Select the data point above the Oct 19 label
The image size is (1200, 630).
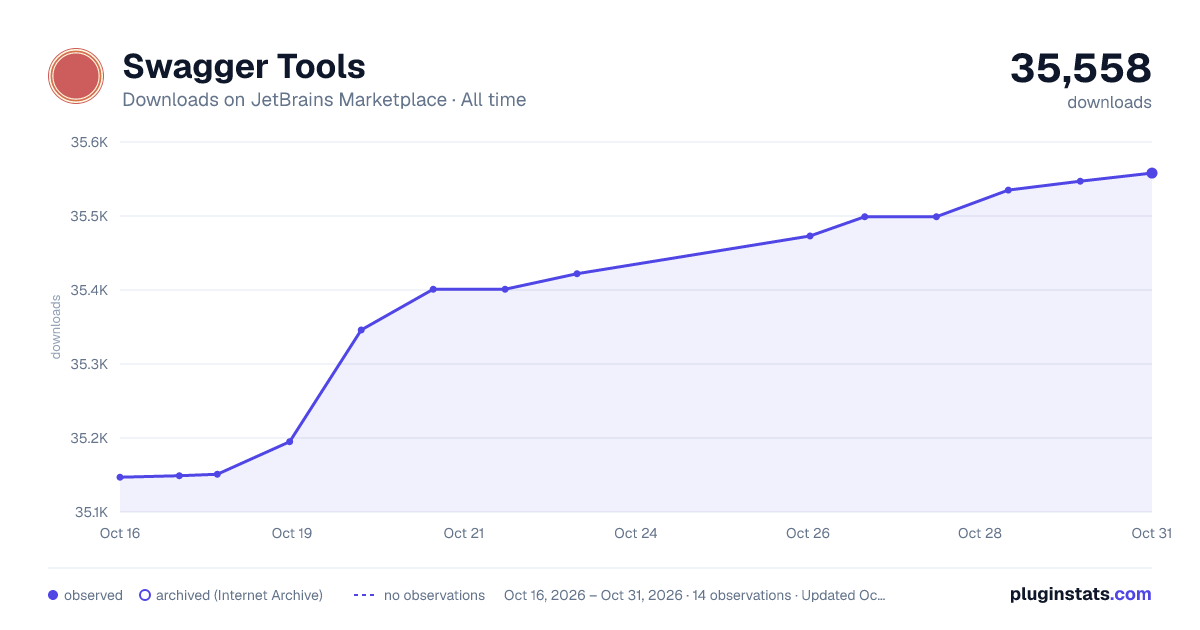290,441
